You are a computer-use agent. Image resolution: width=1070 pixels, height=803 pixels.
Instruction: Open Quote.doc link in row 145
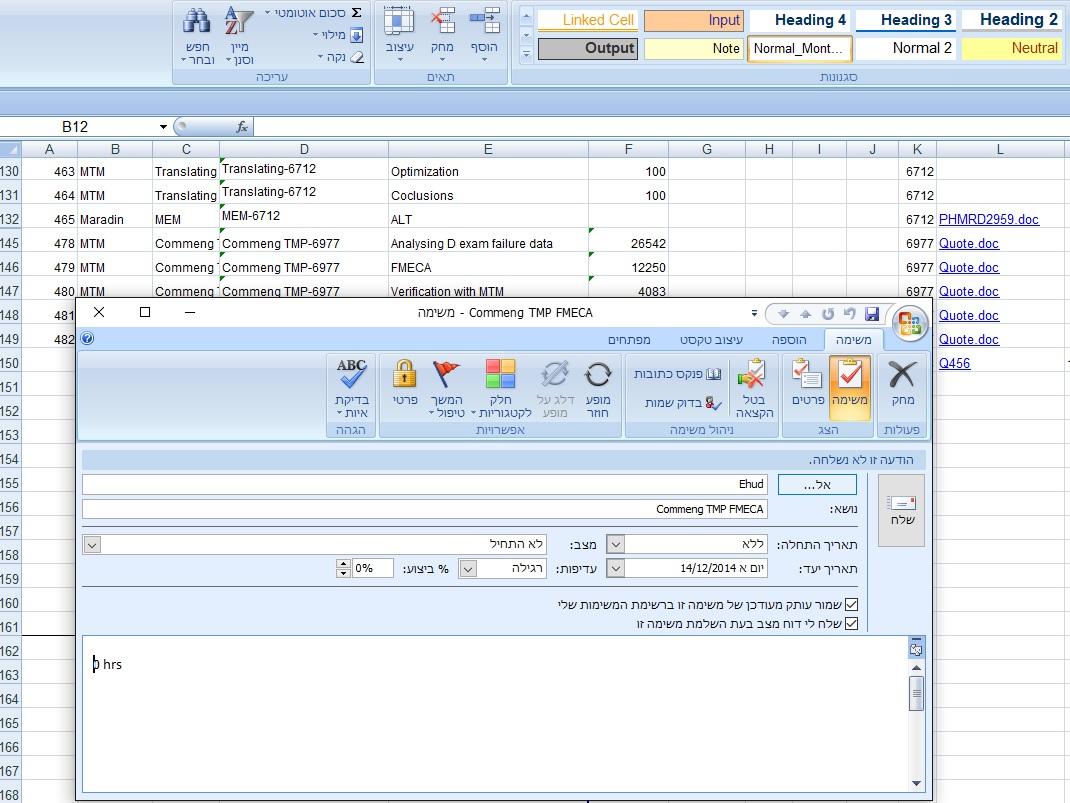click(968, 244)
